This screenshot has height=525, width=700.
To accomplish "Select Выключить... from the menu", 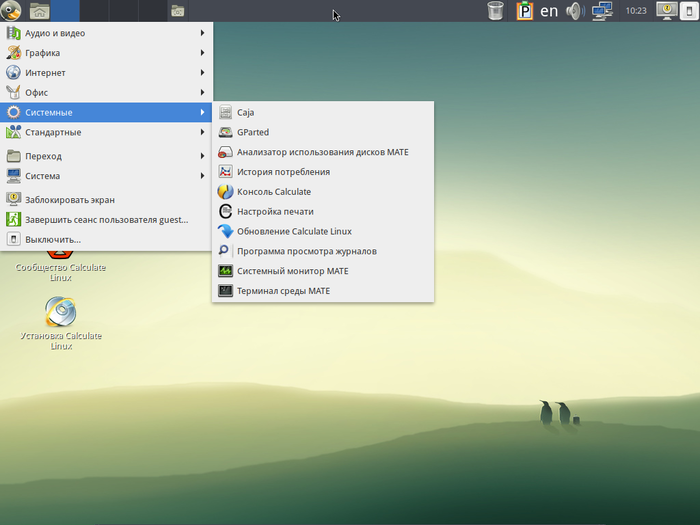I will 106,239.
